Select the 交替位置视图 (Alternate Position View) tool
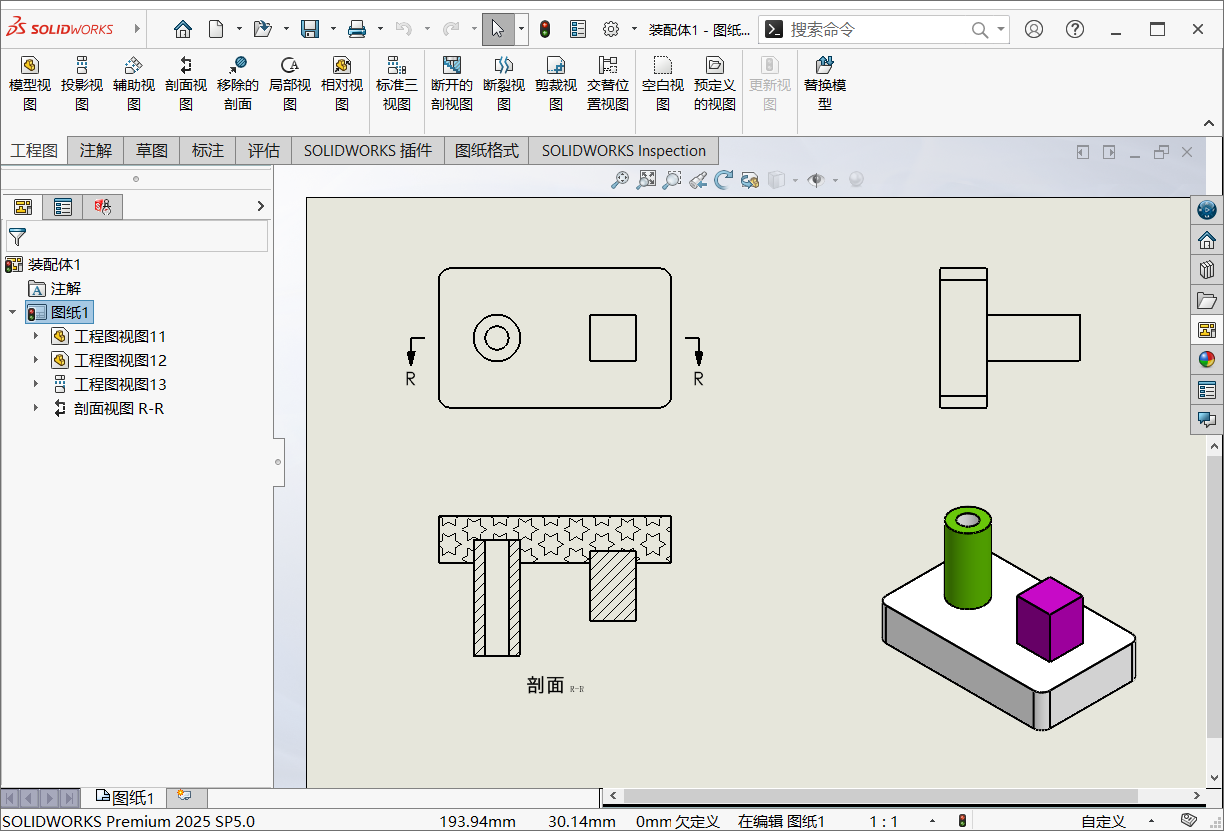Viewport: 1224px width, 831px height. pos(608,84)
